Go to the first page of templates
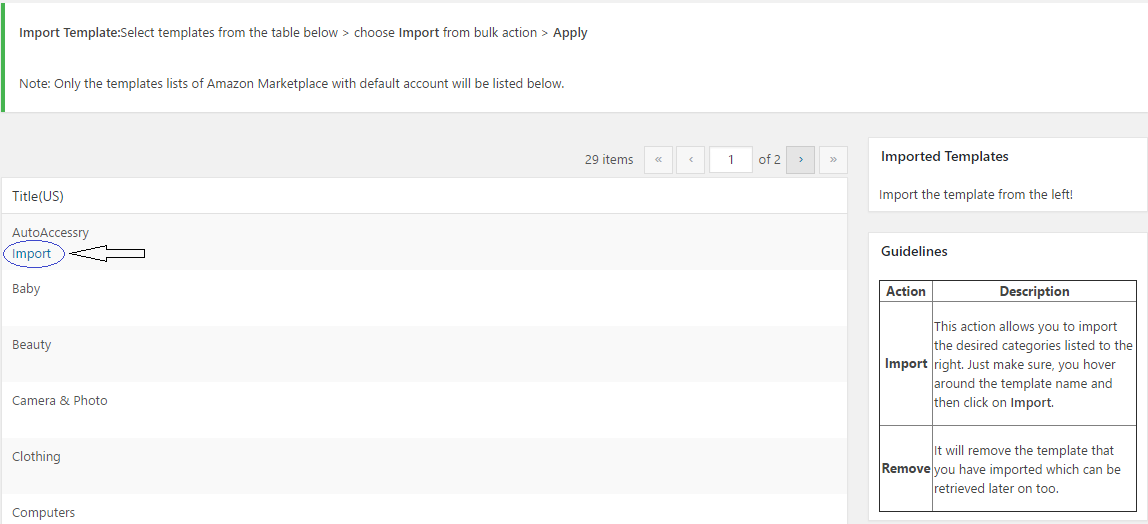 [658, 160]
